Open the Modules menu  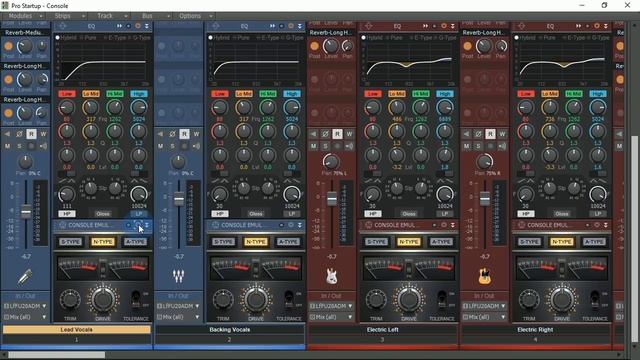tap(24, 16)
